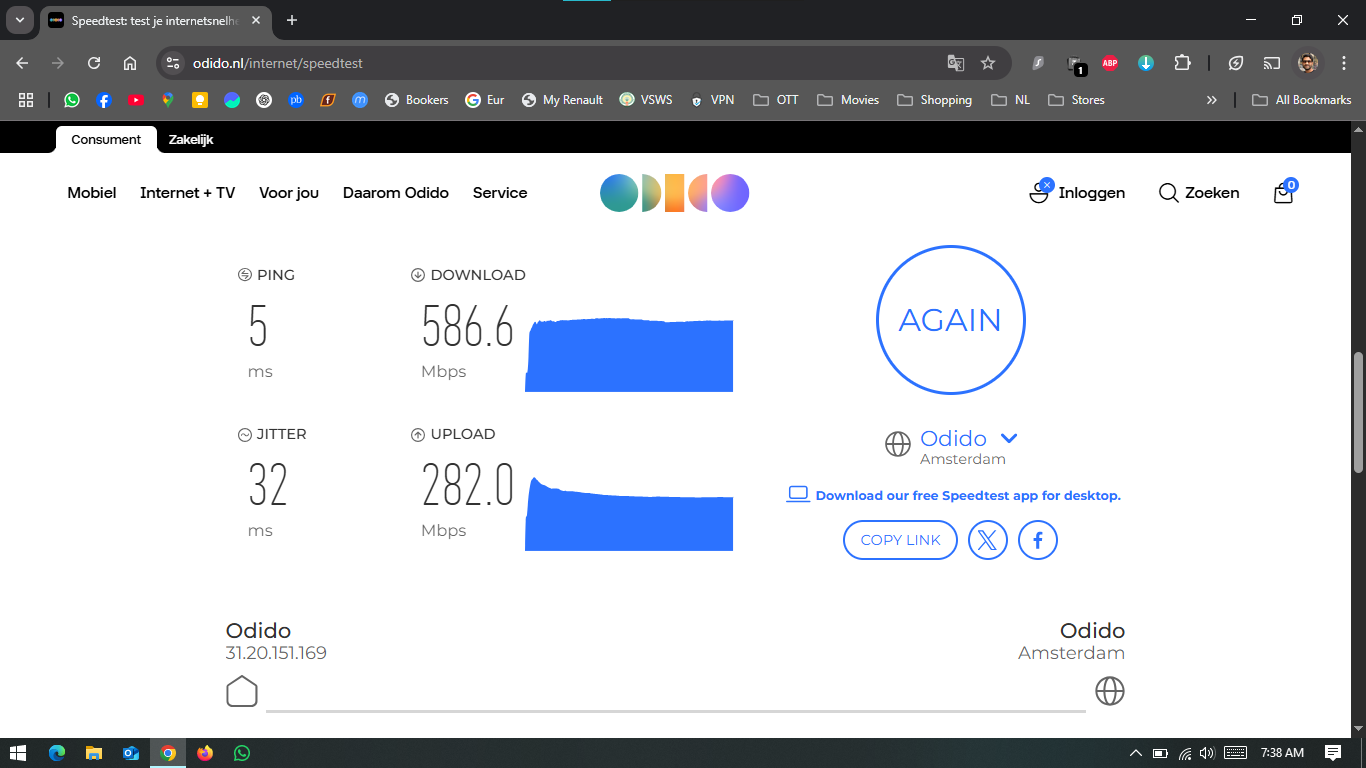Select the Consument tab
The height and width of the screenshot is (768, 1366).
(106, 139)
